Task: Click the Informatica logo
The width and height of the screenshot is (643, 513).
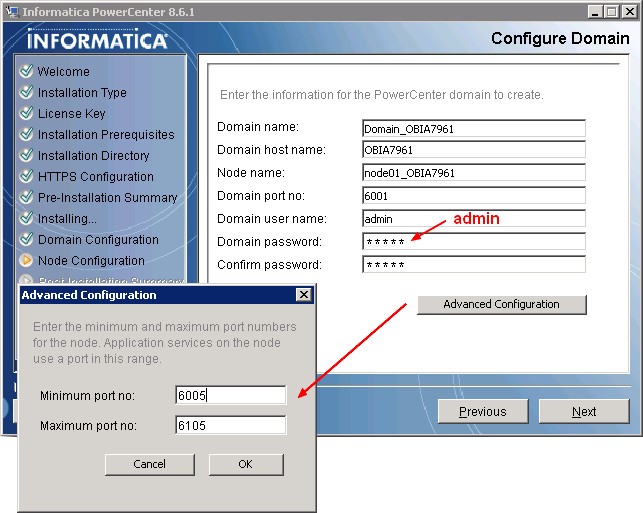Action: pos(98,40)
